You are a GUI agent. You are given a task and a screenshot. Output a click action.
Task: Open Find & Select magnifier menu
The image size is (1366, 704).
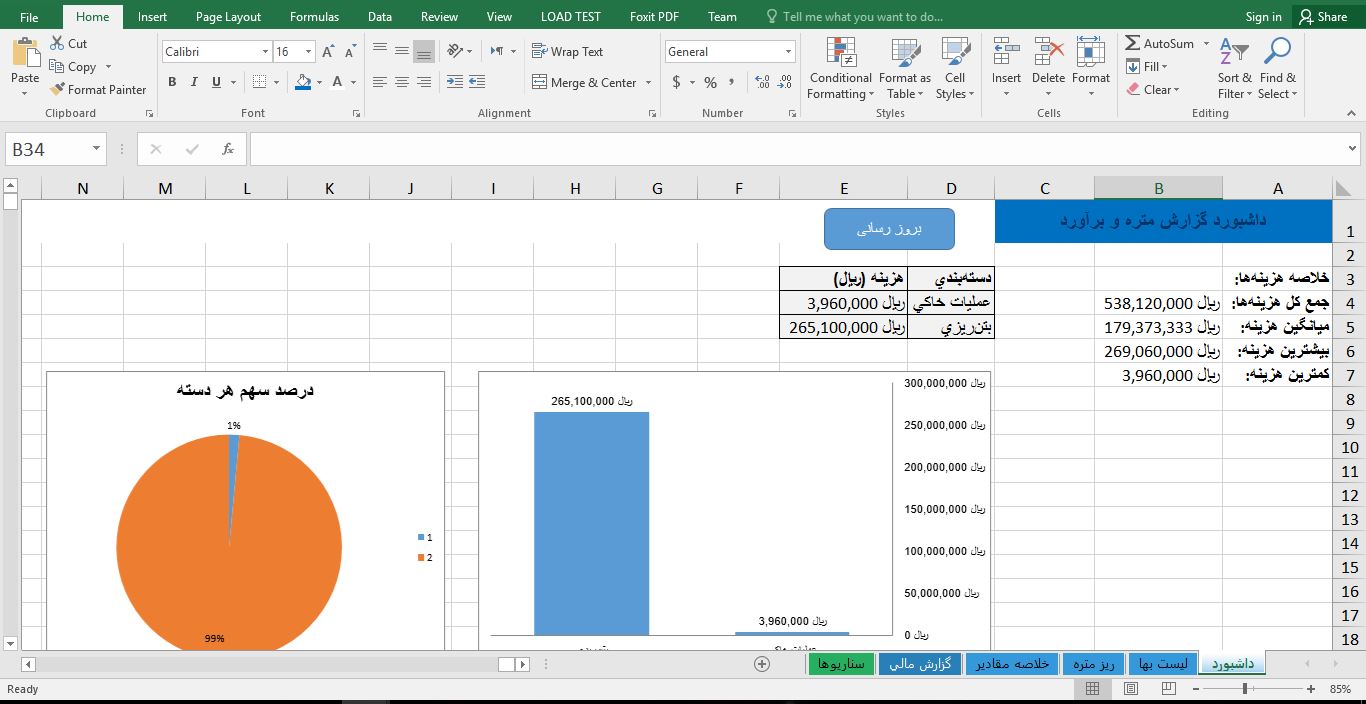(1278, 68)
